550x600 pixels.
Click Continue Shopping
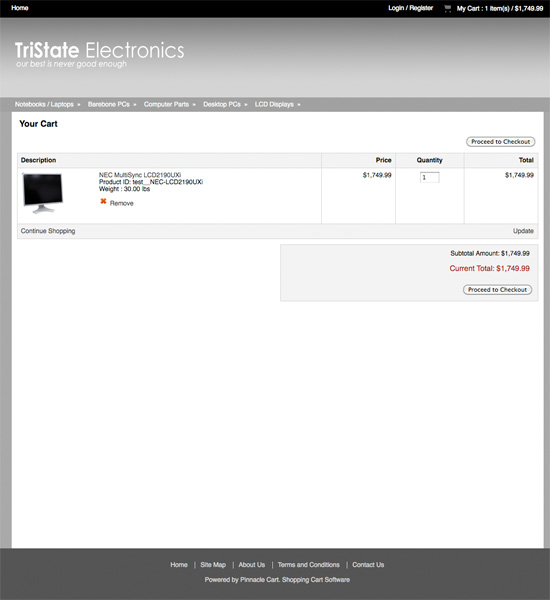(48, 231)
